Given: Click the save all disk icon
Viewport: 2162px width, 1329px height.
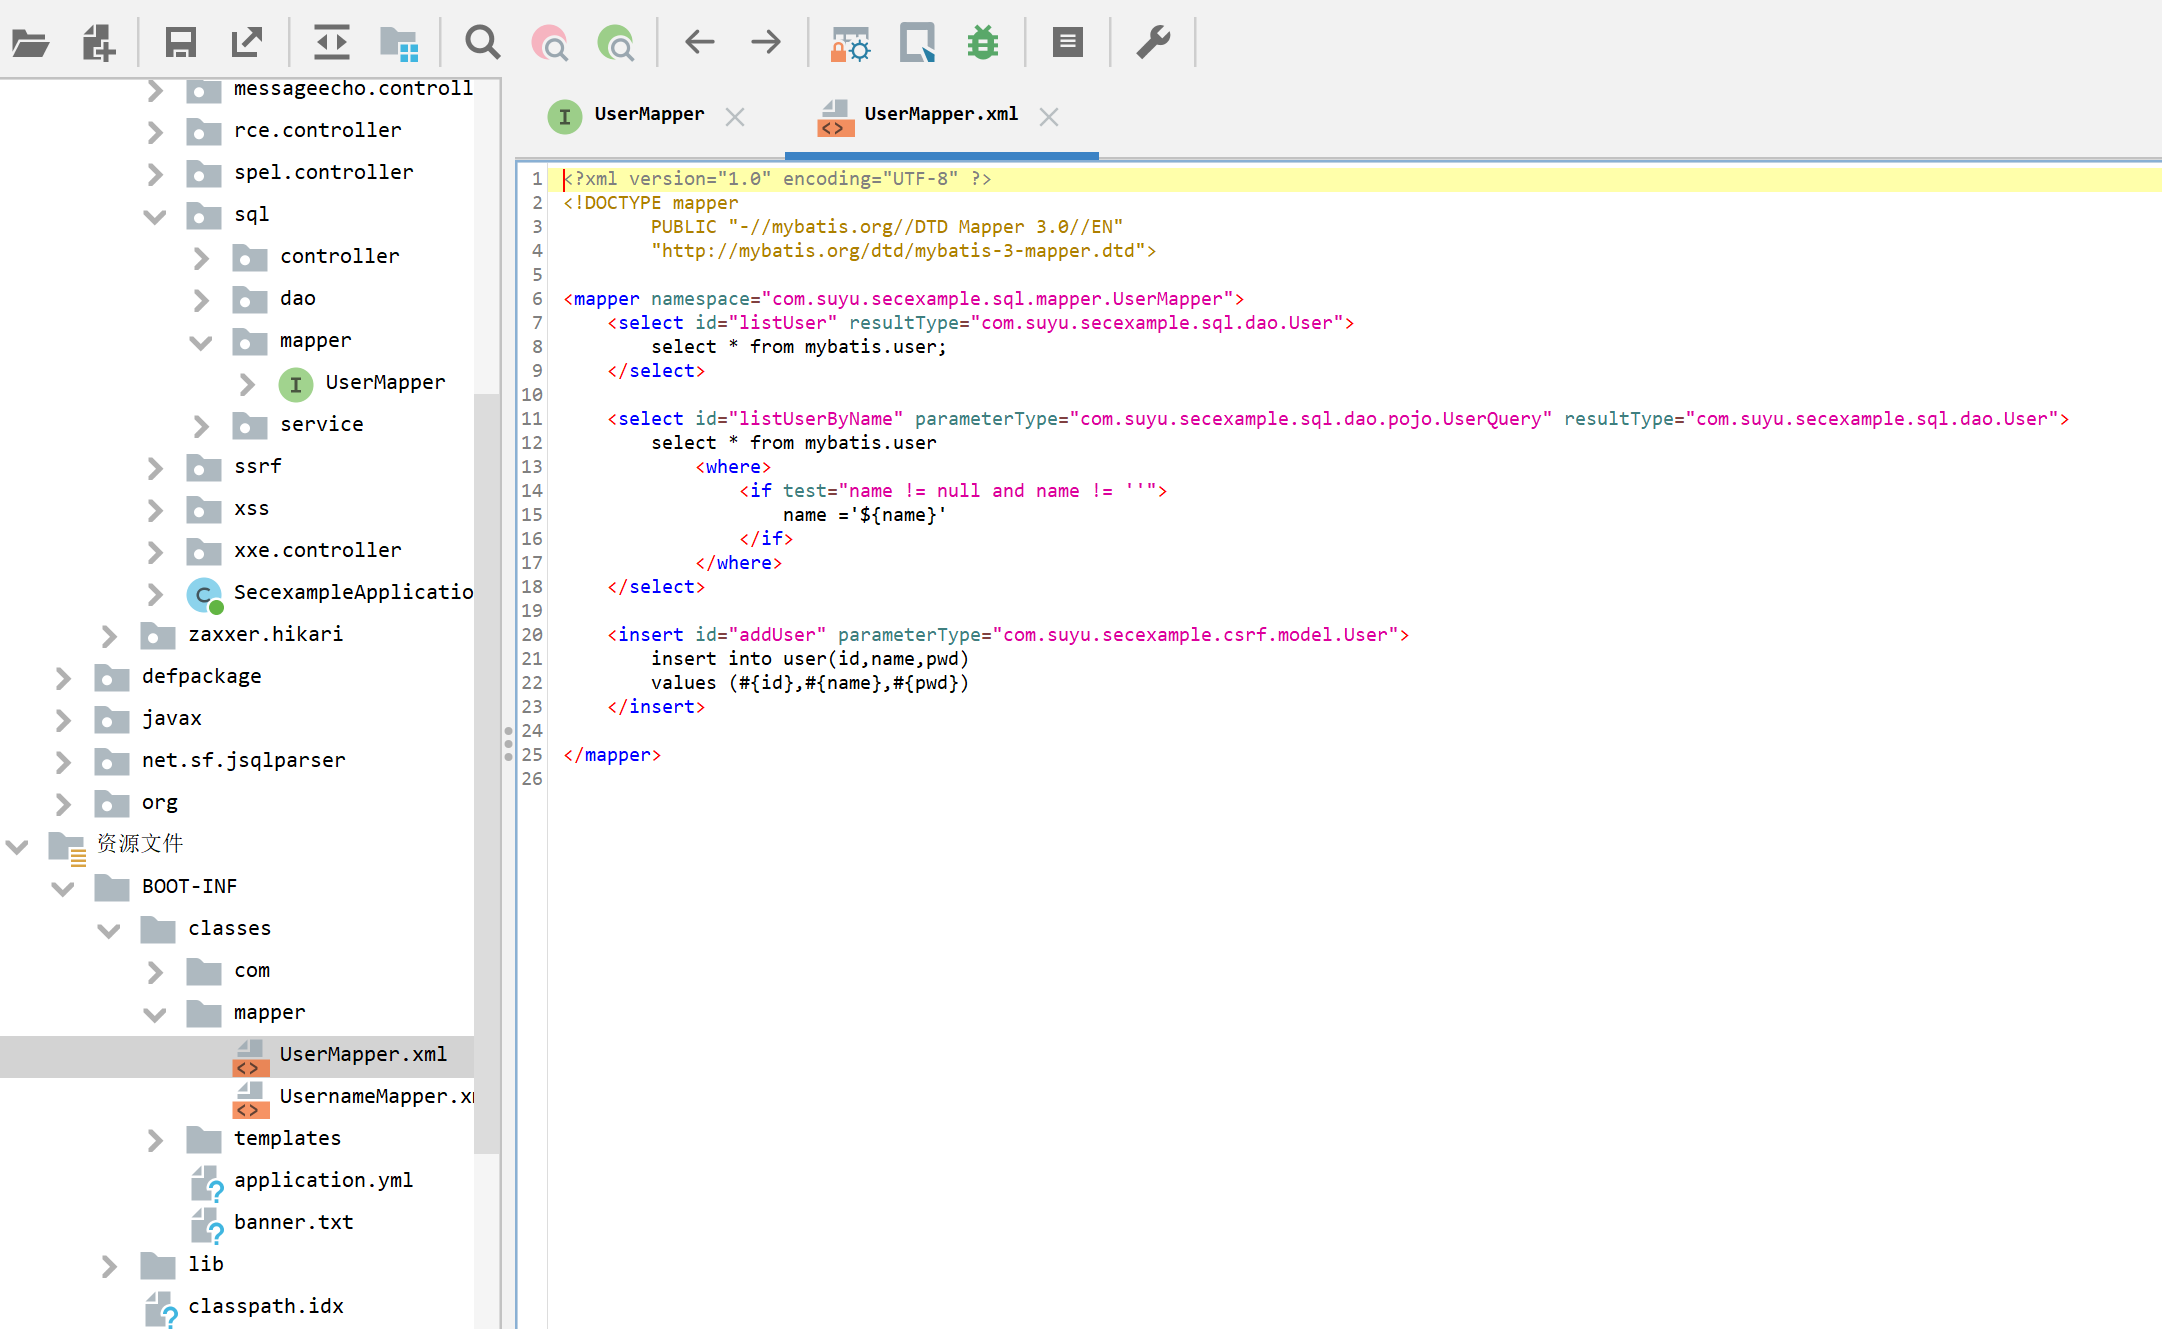Looking at the screenshot, I should point(180,43).
